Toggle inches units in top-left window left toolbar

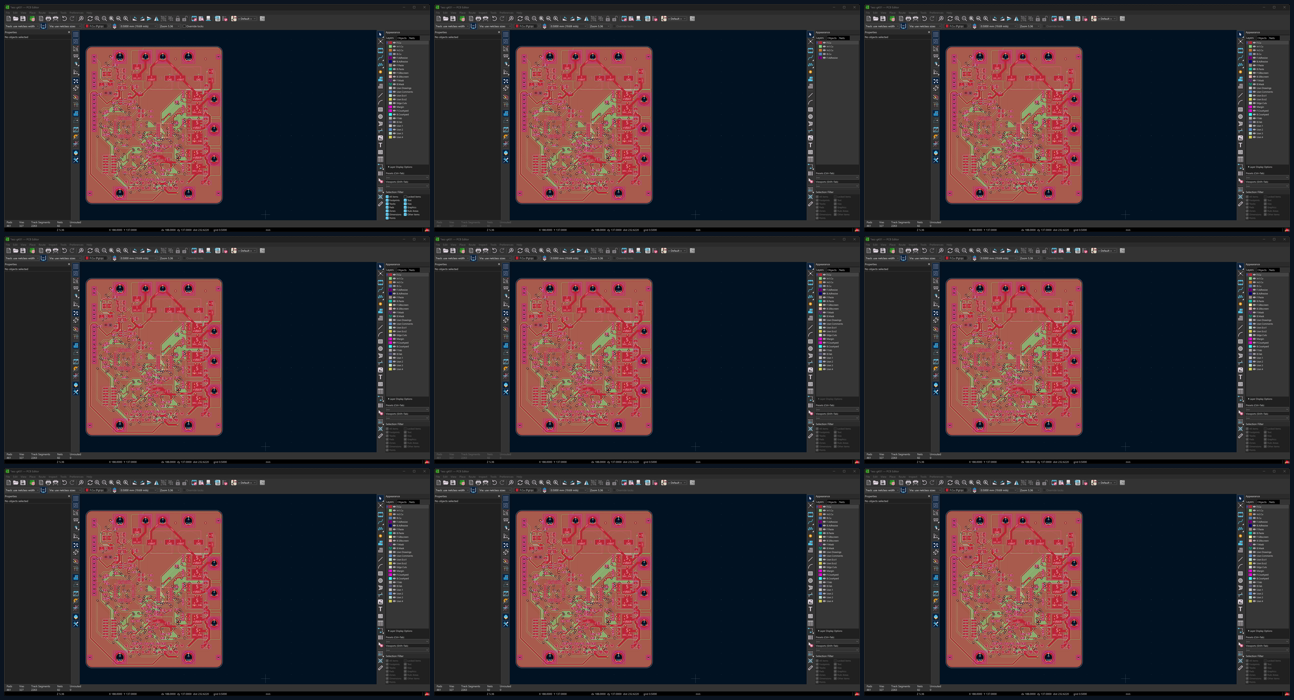pos(76,56)
